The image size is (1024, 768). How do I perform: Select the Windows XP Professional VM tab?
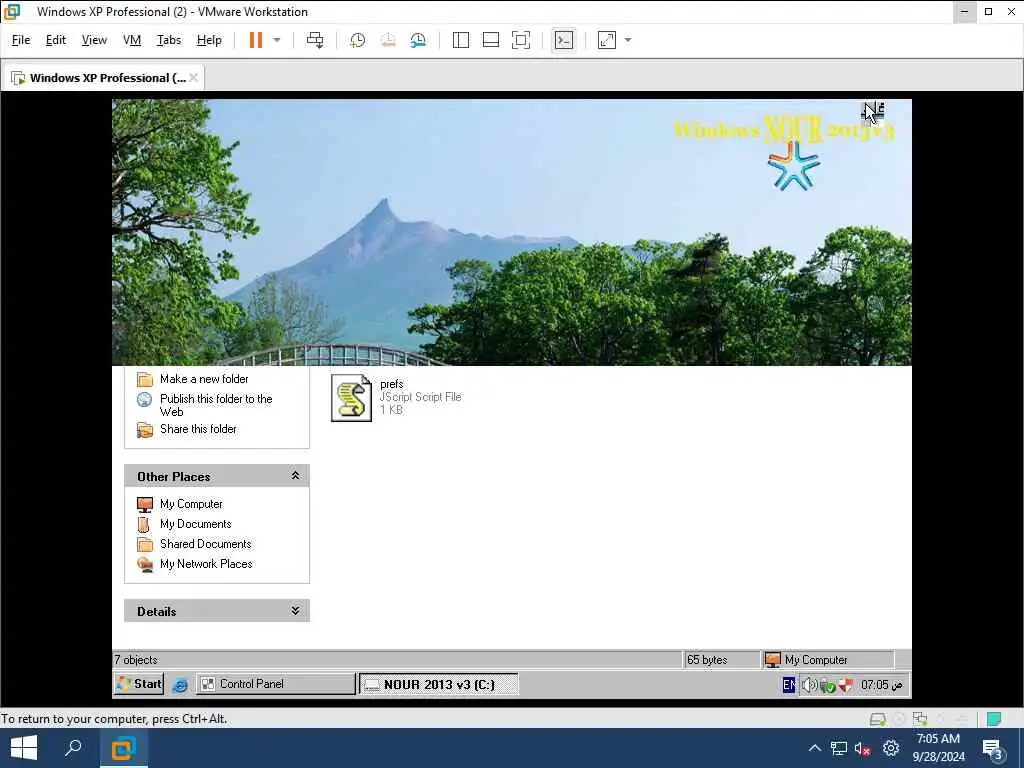(103, 78)
